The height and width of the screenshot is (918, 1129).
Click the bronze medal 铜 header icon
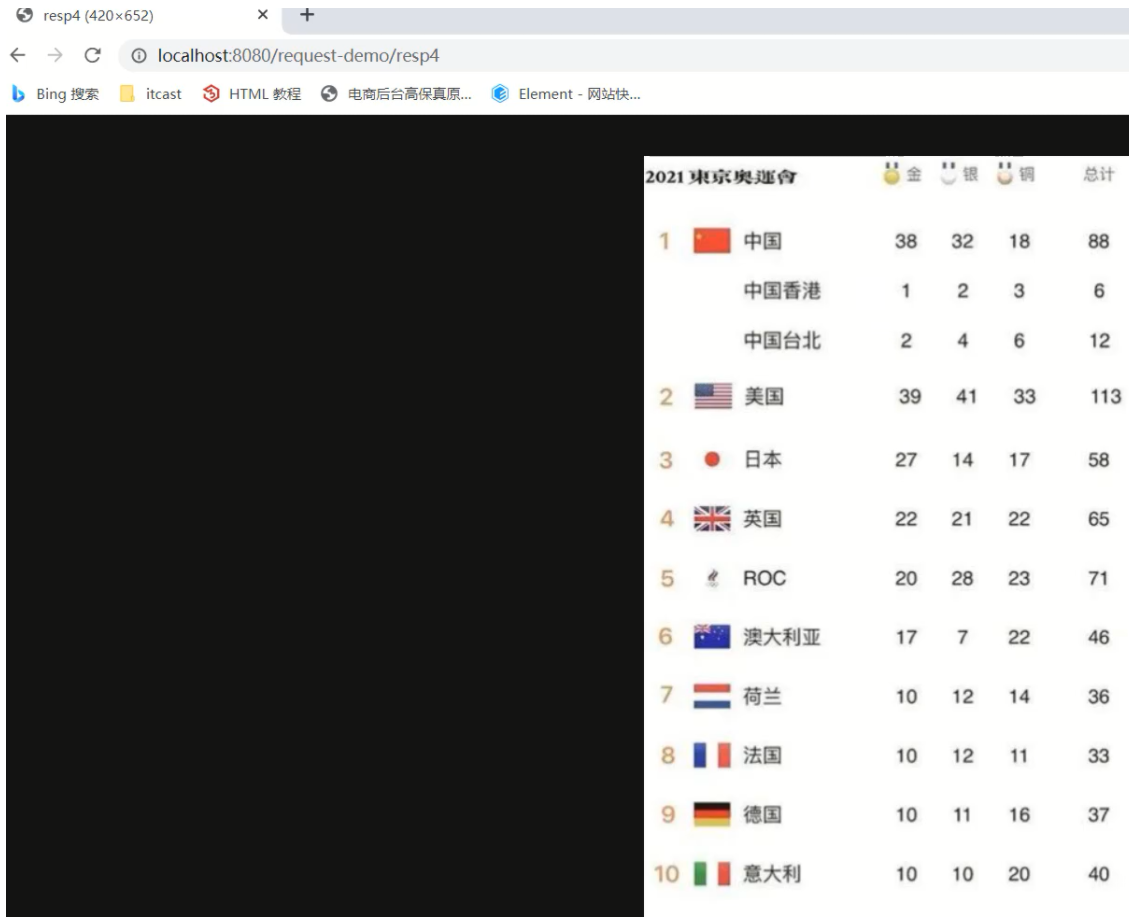(1005, 174)
